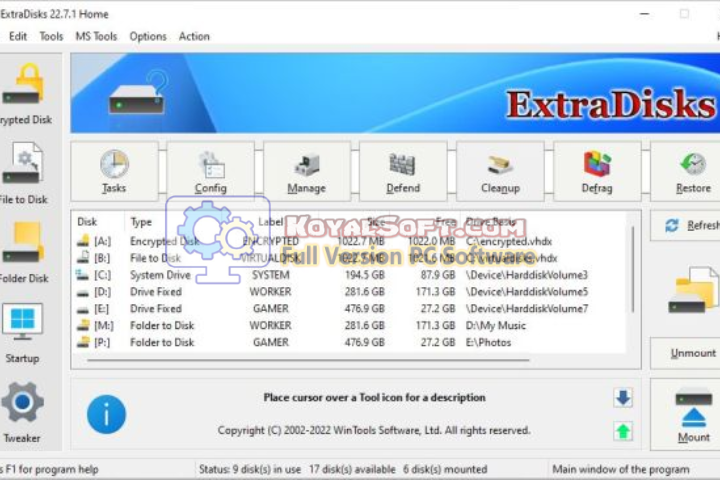Screen dimensions: 720x480
Task: Click the "6 disk(s) mounted" status text
Action: (x=445, y=469)
